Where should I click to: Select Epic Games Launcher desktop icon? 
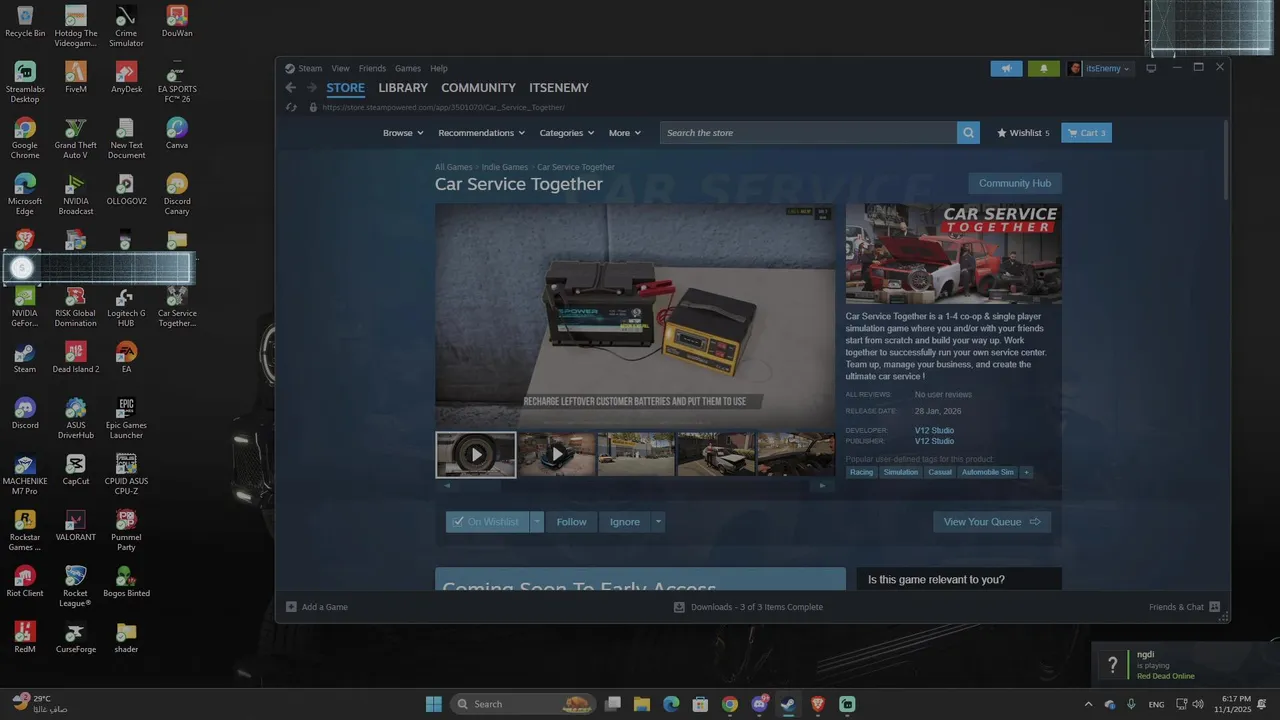pyautogui.click(x=126, y=418)
